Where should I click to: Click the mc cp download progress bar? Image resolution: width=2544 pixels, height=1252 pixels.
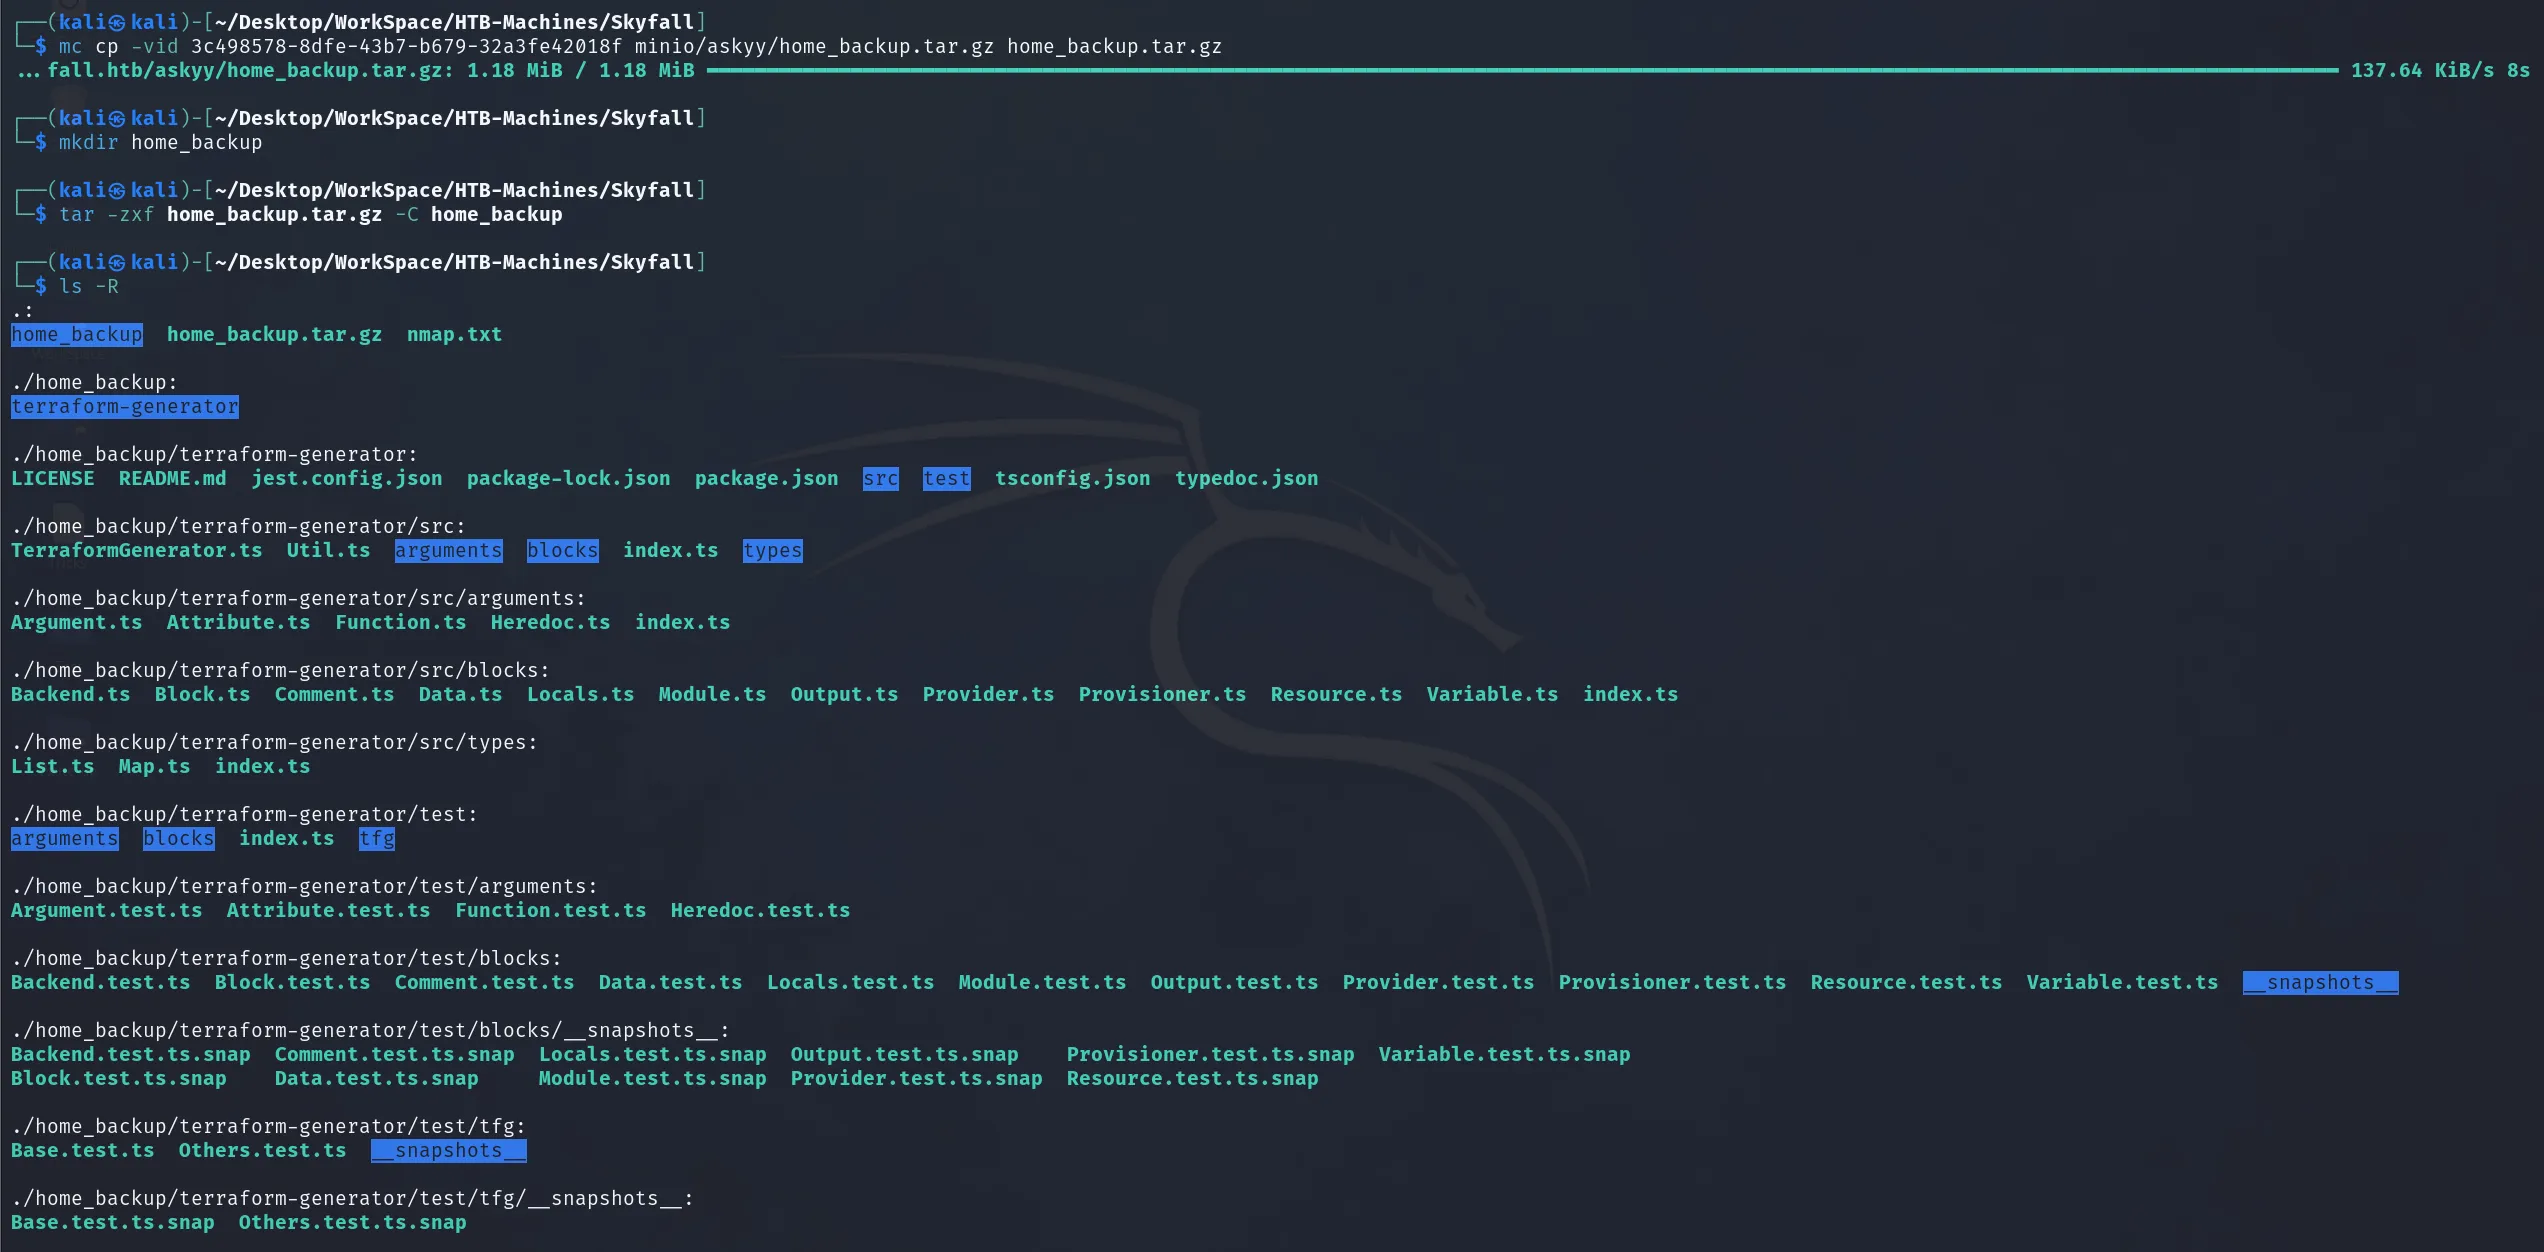[x=1523, y=71]
